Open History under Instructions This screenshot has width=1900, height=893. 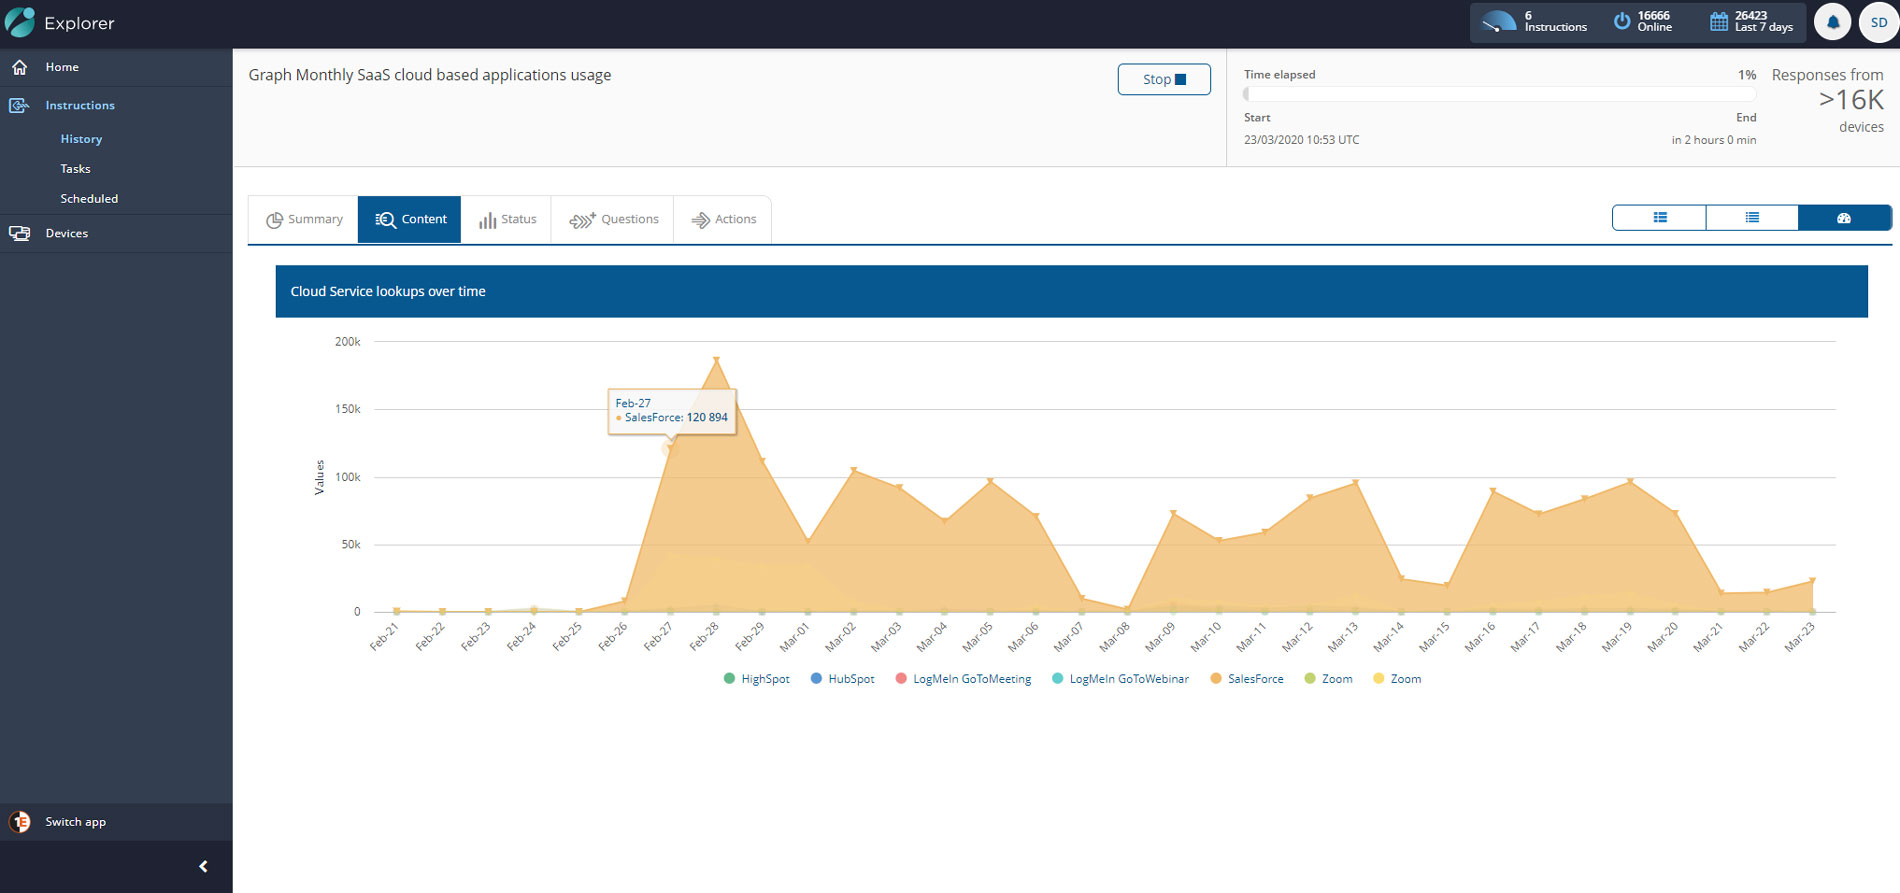point(81,139)
